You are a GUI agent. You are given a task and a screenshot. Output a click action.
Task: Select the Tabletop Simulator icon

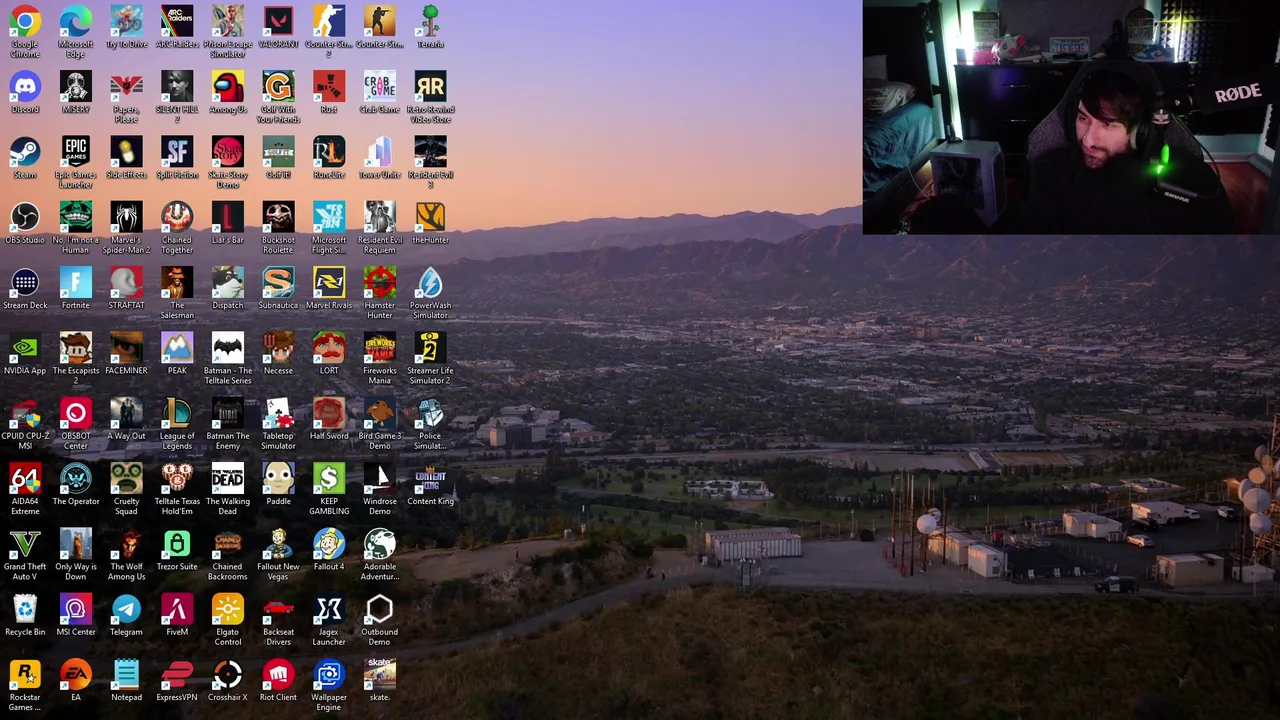[278, 413]
